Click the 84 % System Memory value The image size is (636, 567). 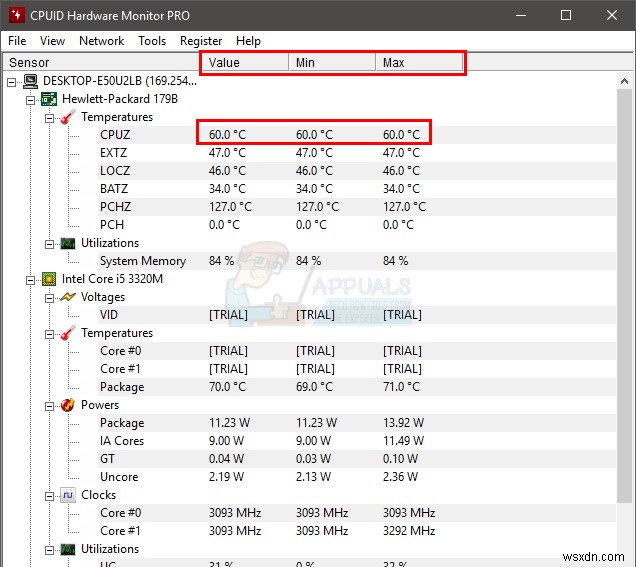(x=221, y=261)
